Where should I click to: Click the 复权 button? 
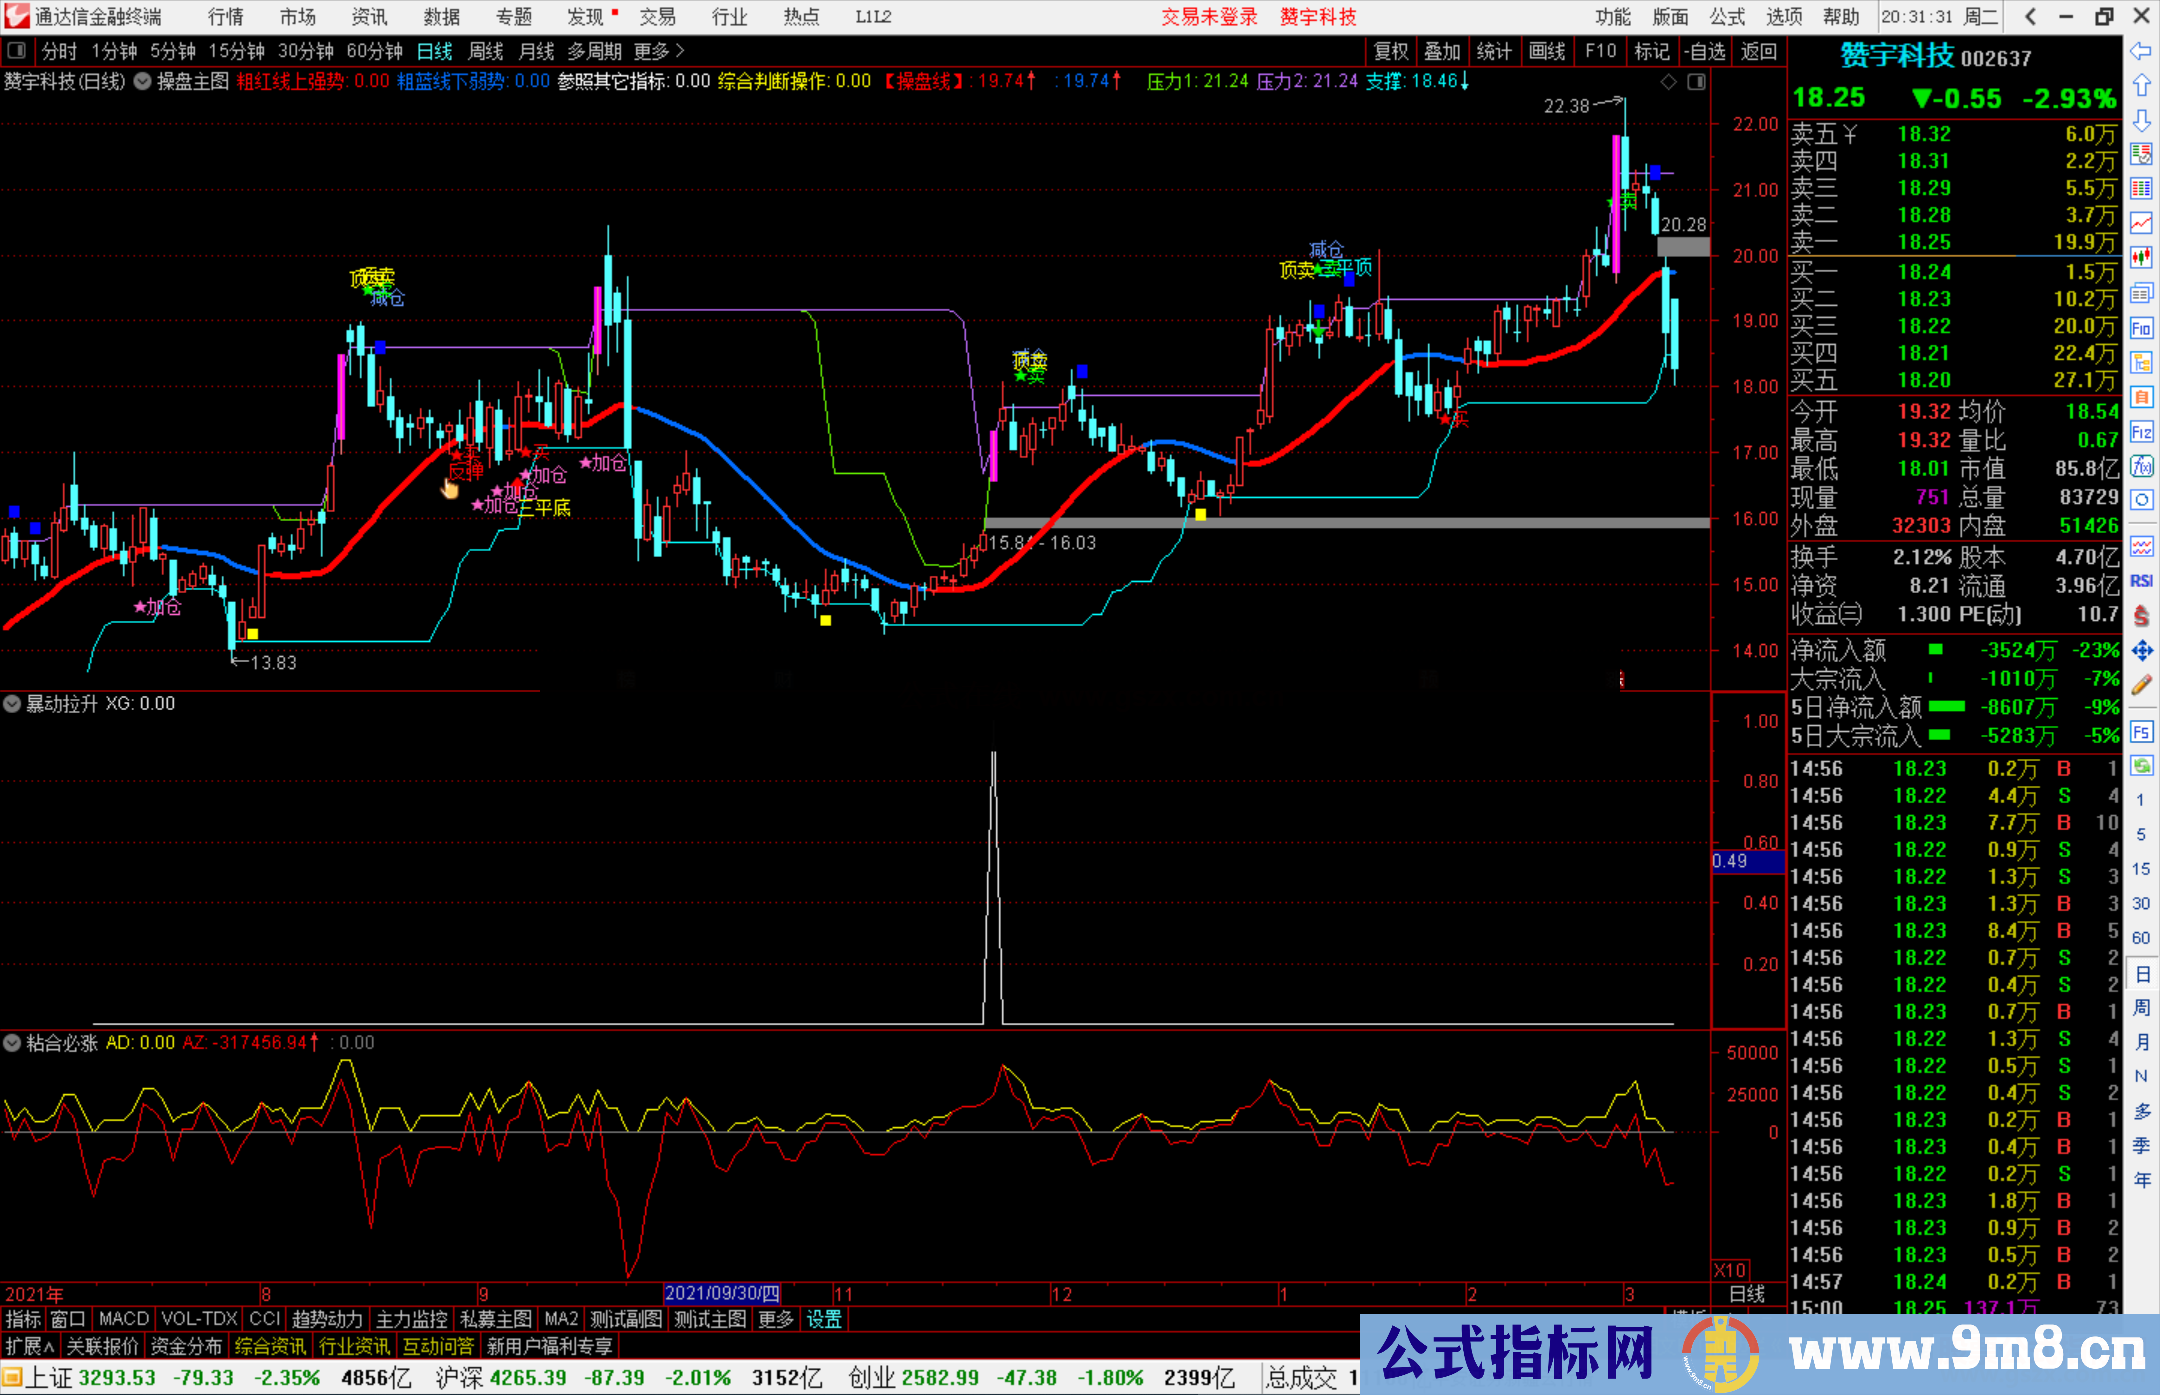tap(1391, 51)
